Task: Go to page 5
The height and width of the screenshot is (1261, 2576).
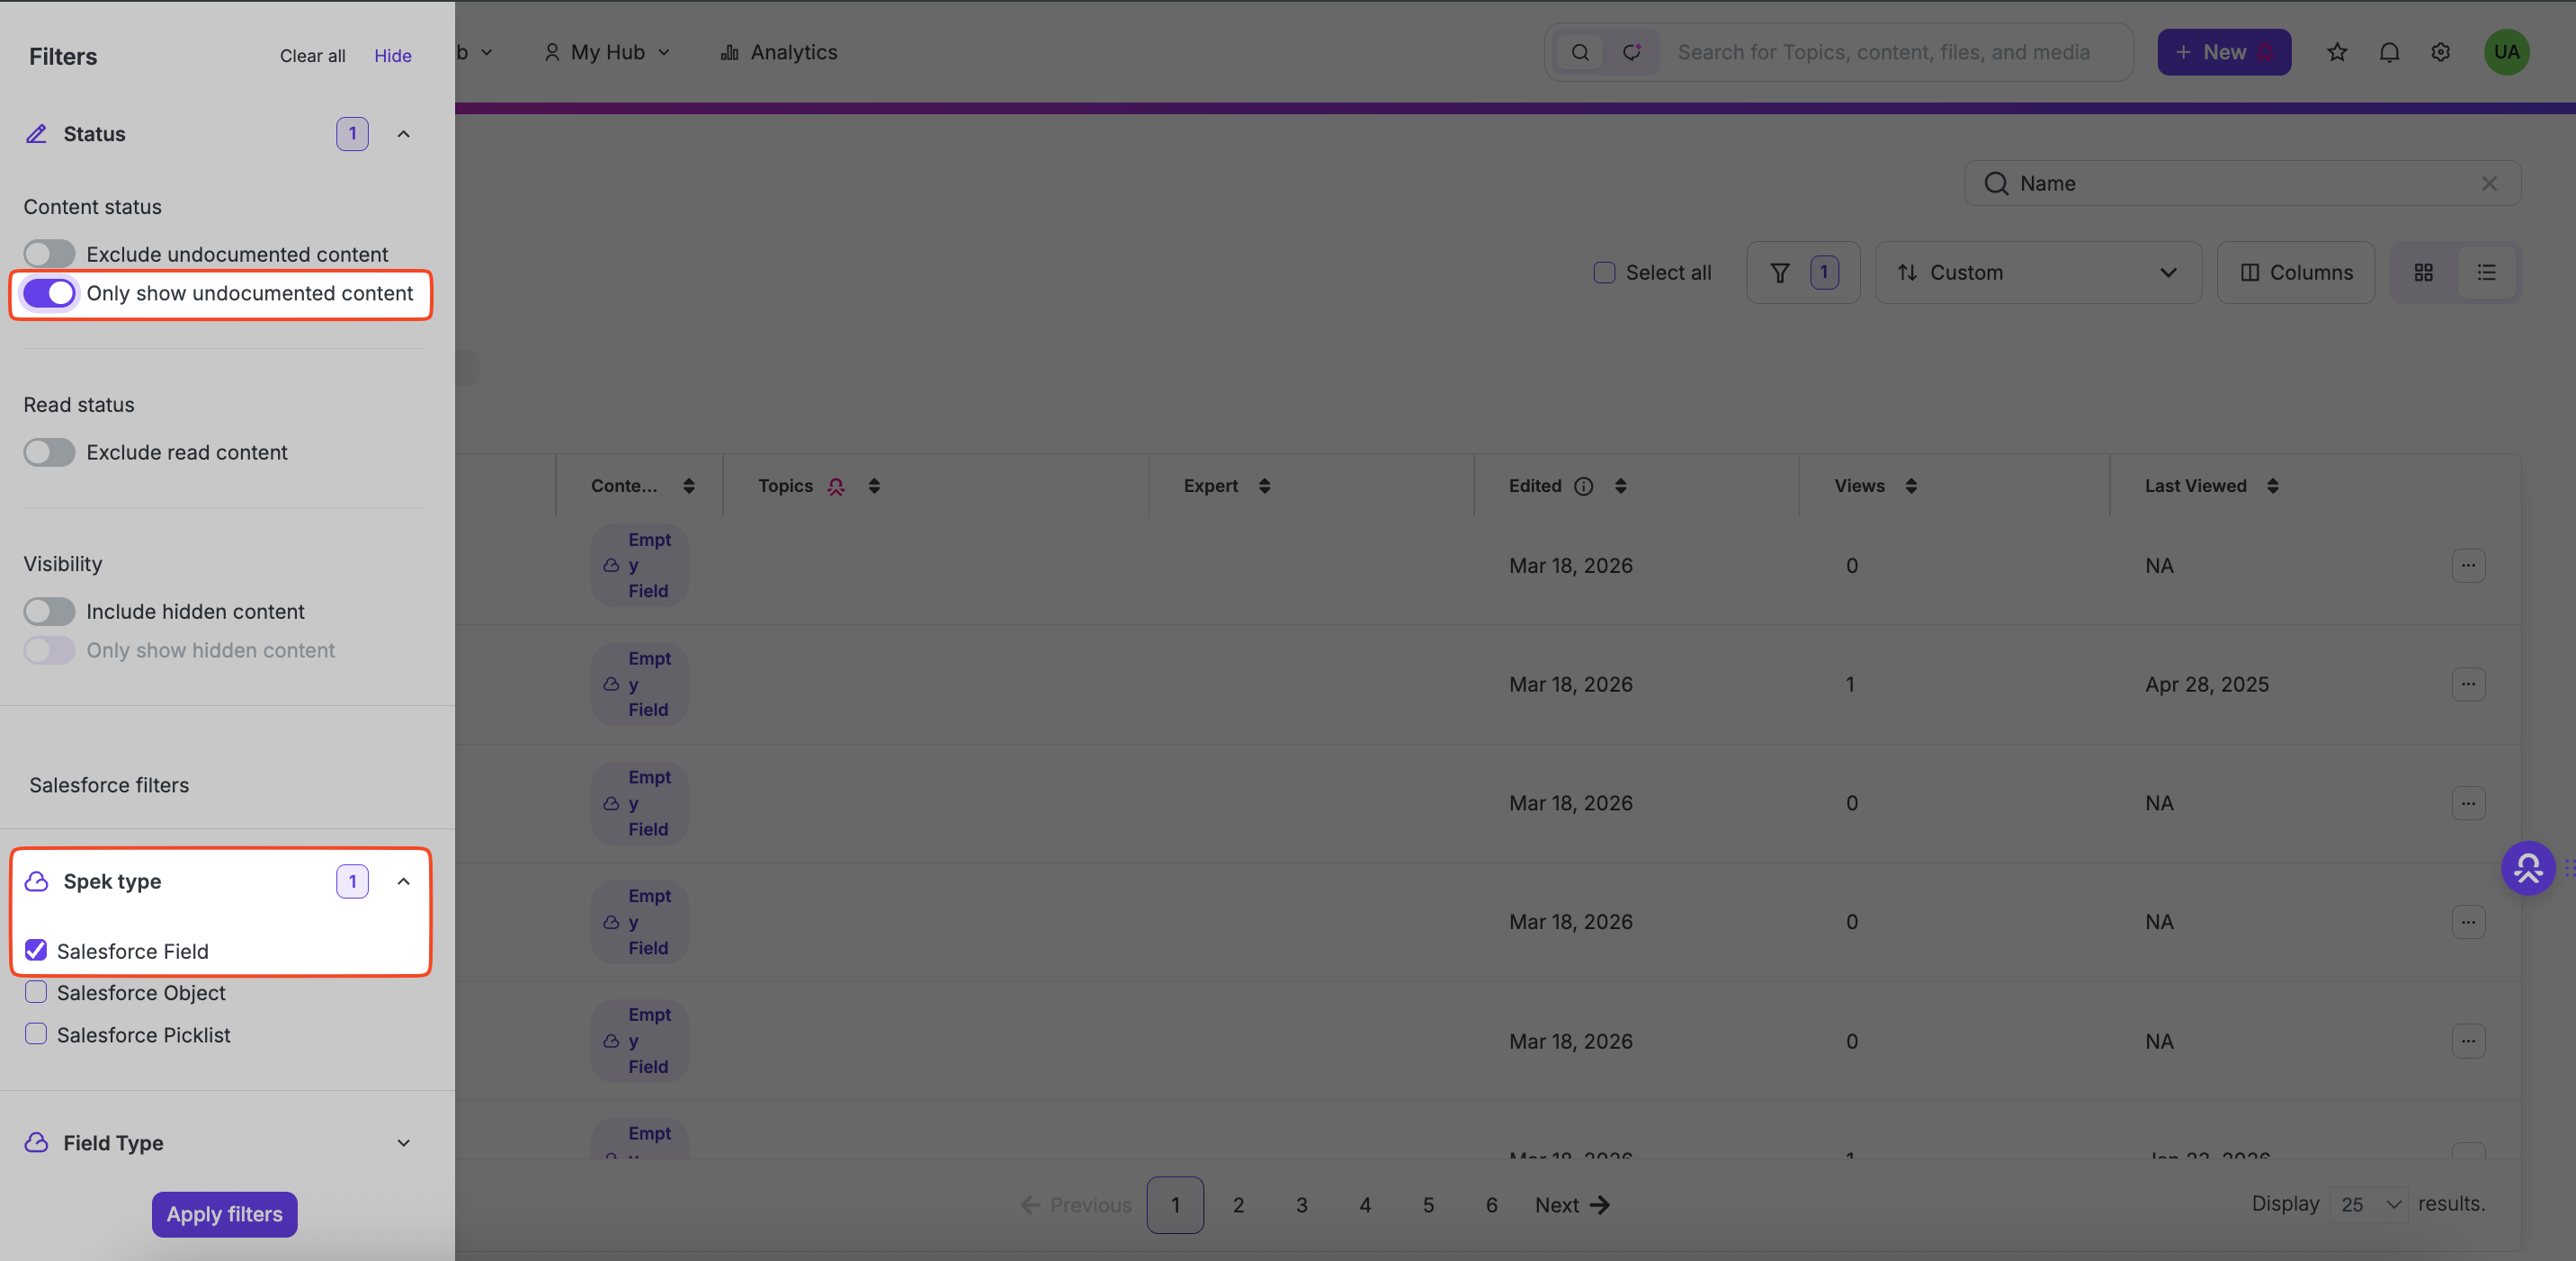Action: (1428, 1205)
